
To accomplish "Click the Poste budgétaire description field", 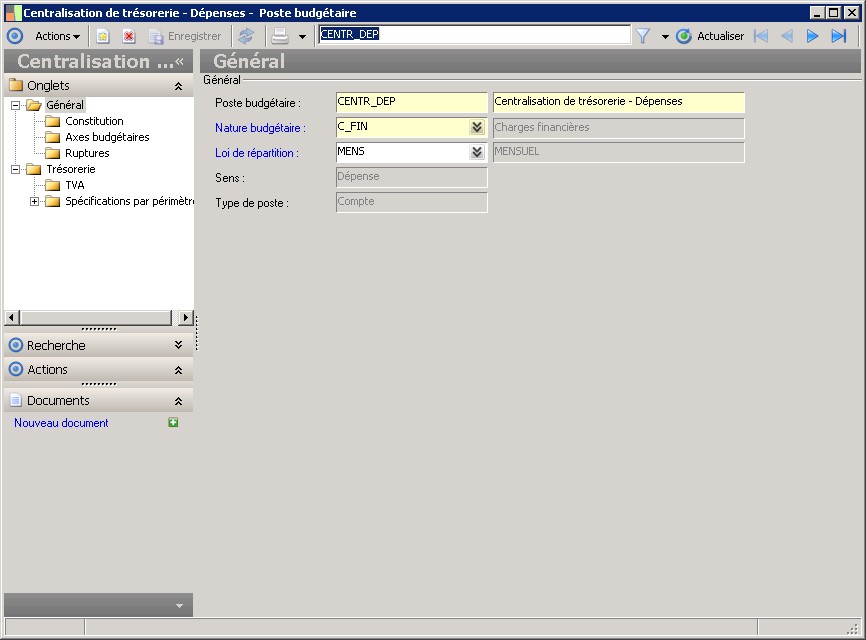I will coord(619,102).
